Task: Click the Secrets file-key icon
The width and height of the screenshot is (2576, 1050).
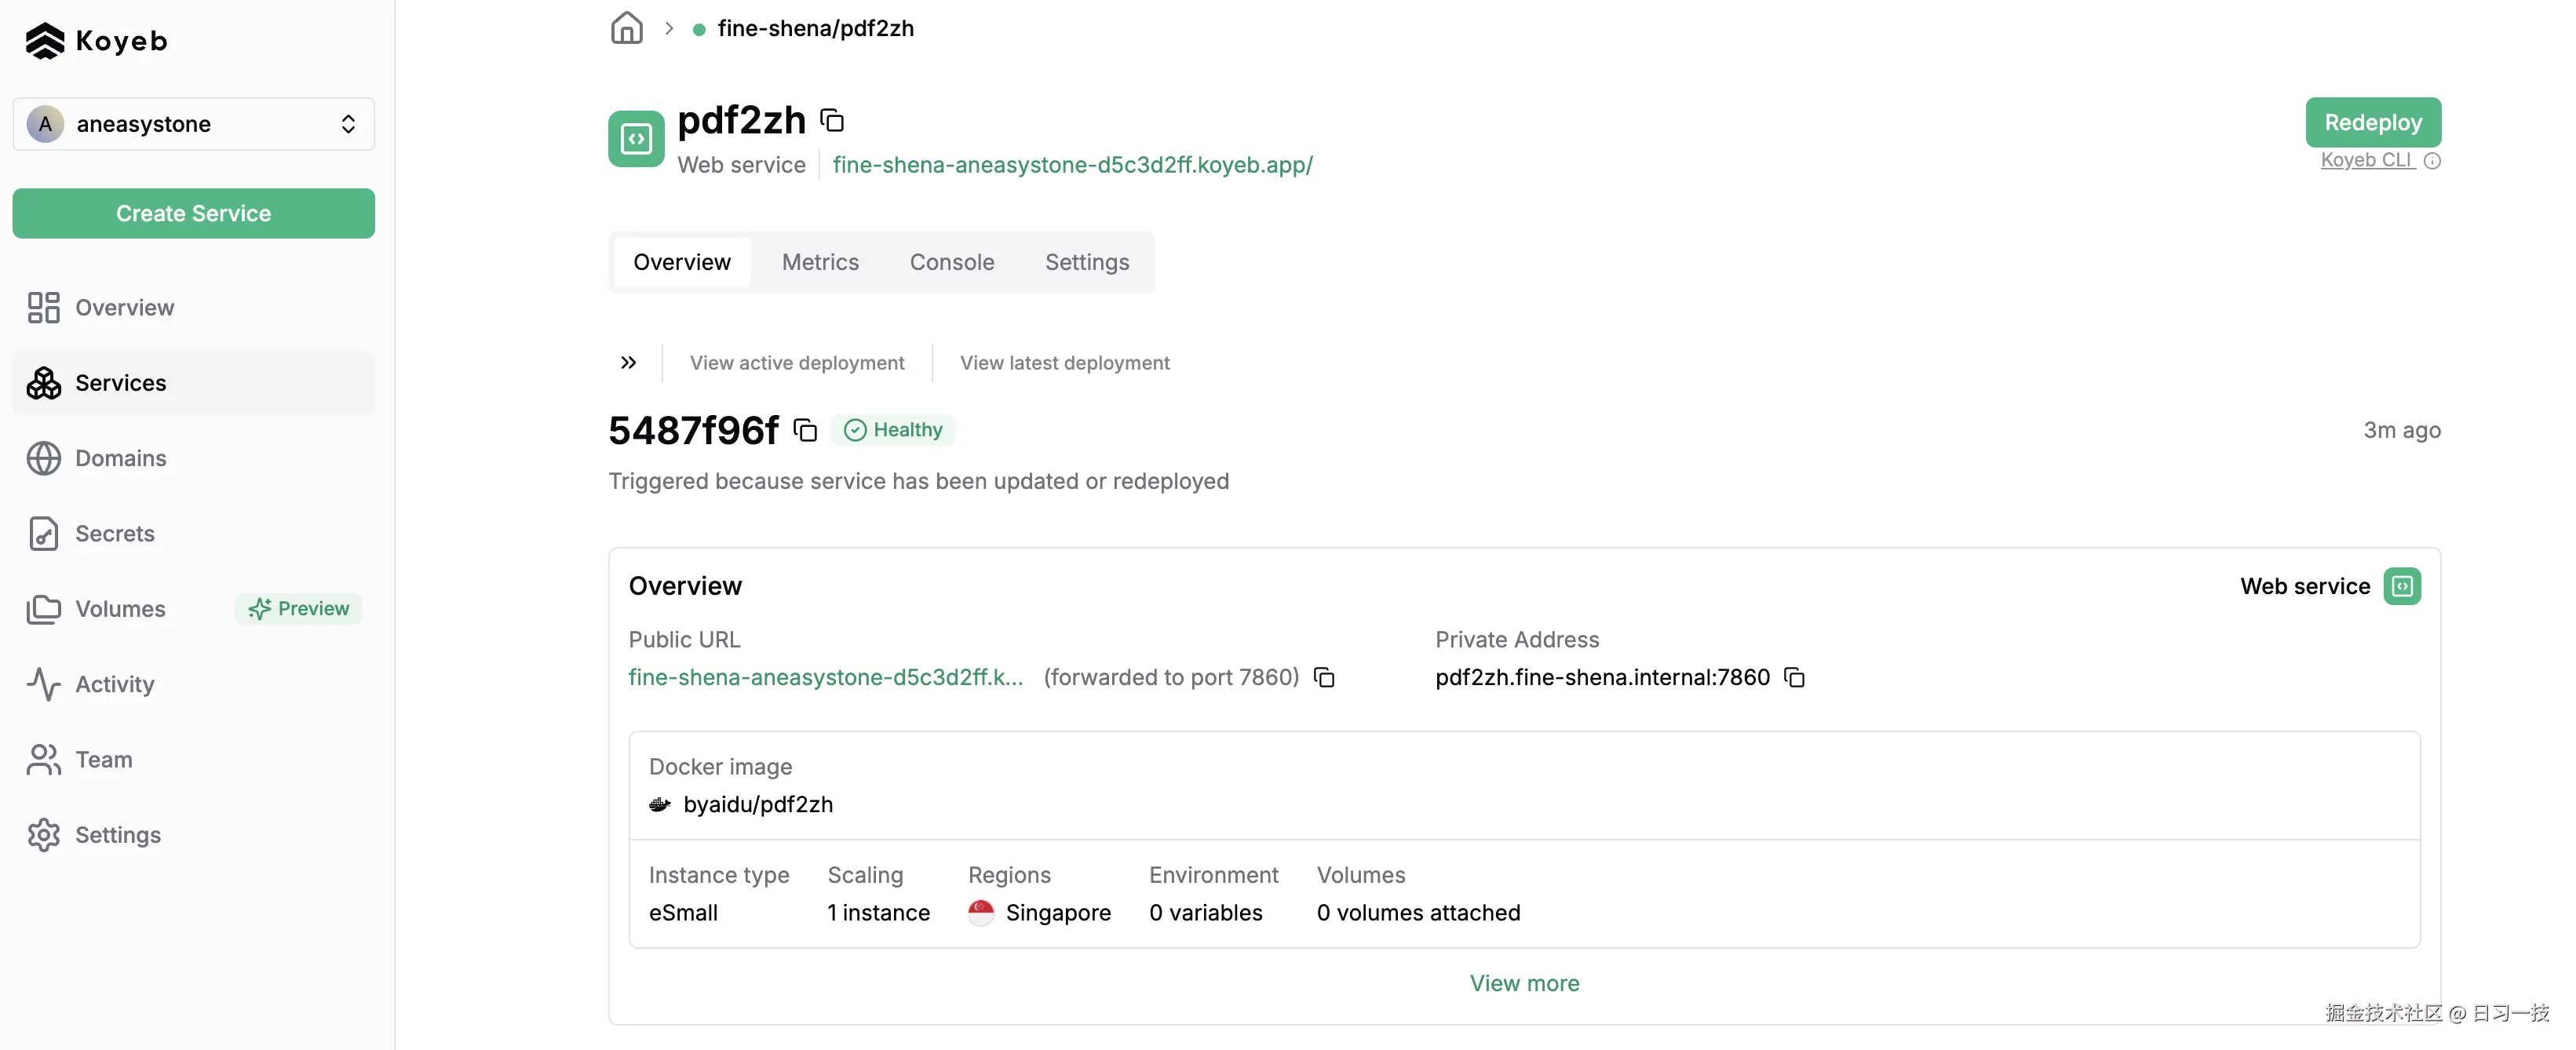Action: click(x=43, y=534)
